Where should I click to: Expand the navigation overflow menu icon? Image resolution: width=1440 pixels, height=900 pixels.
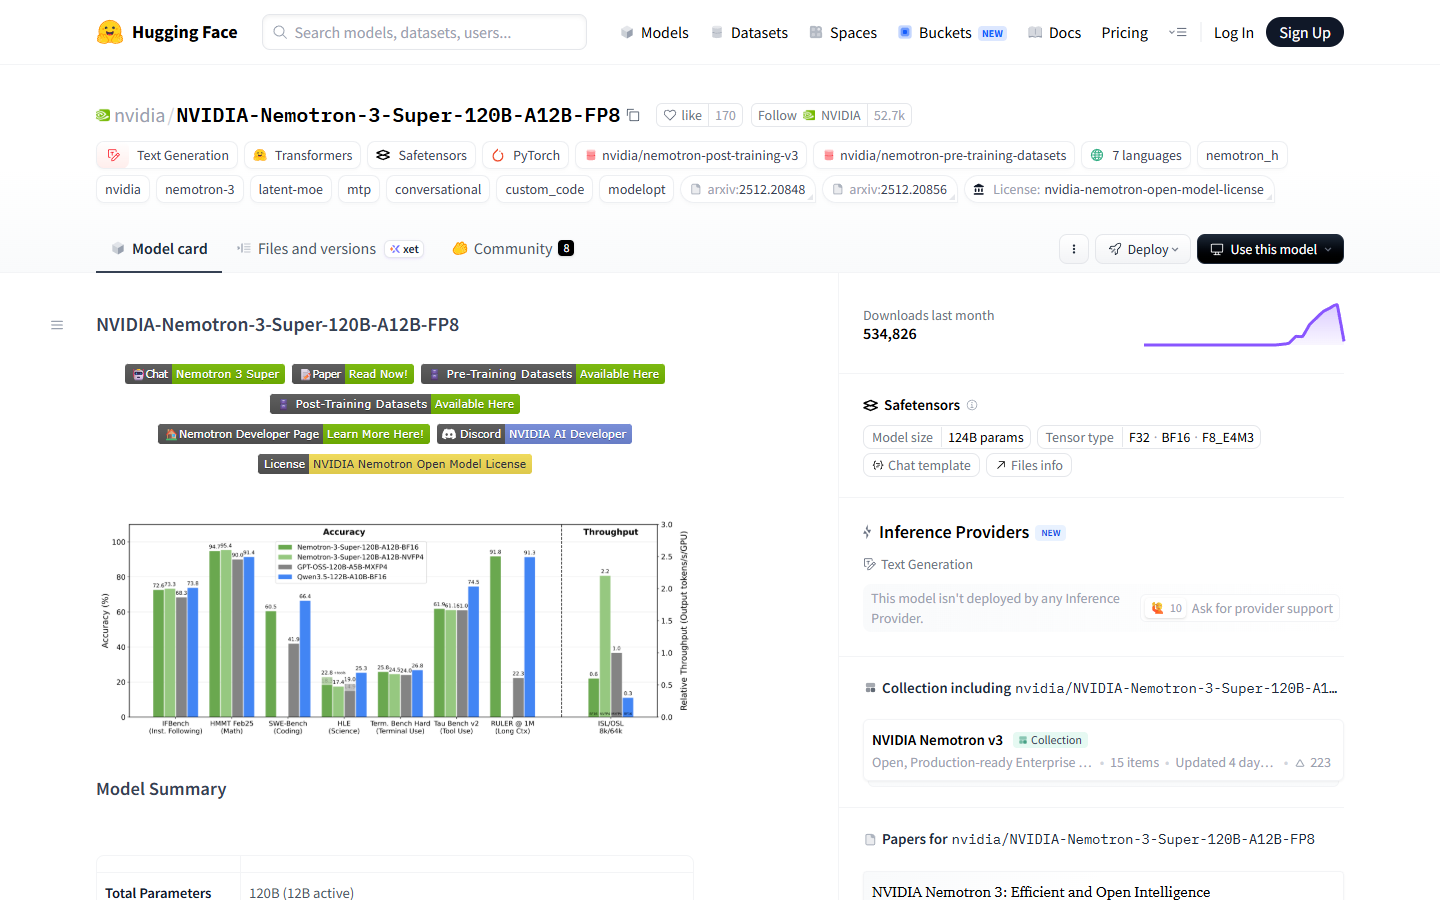click(x=1177, y=33)
